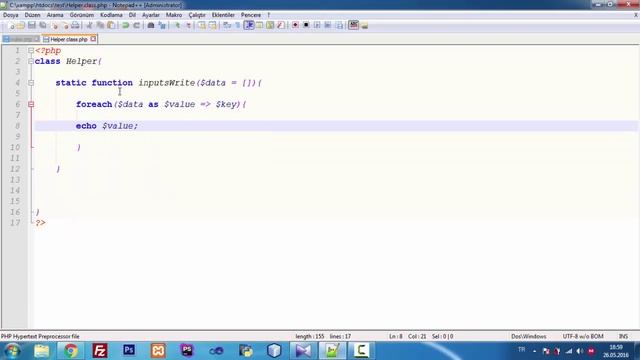Image resolution: width=640 pixels, height=360 pixels.
Task: Collapse the red foreach fold marker at line 6
Action: tap(31, 104)
